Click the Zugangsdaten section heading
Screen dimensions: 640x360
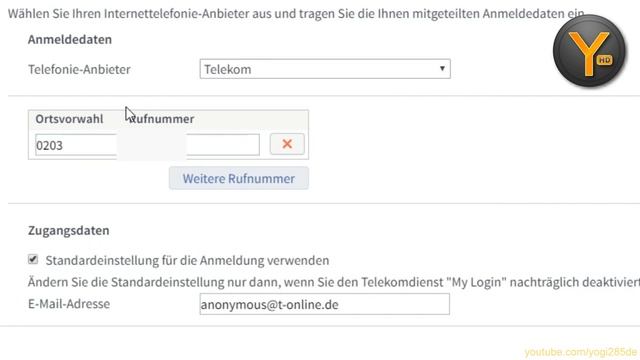(x=69, y=231)
